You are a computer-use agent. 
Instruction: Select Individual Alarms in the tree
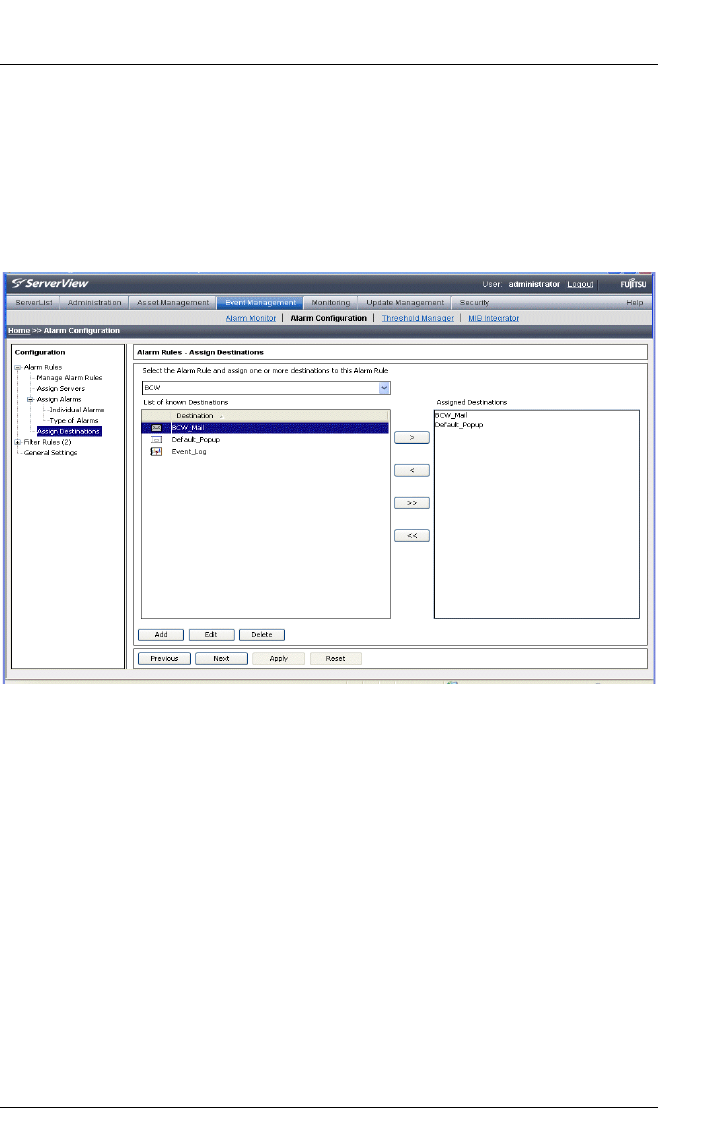pyautogui.click(x=77, y=410)
